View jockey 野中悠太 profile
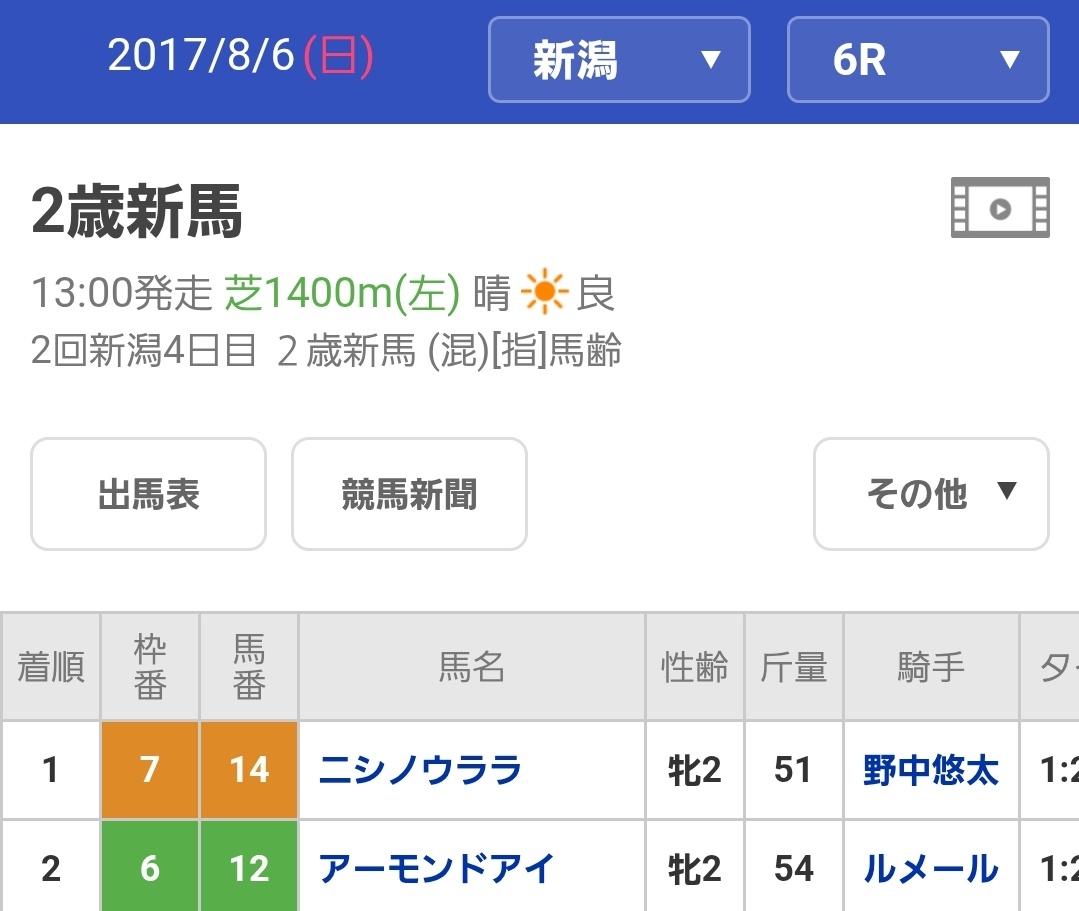 [930, 770]
